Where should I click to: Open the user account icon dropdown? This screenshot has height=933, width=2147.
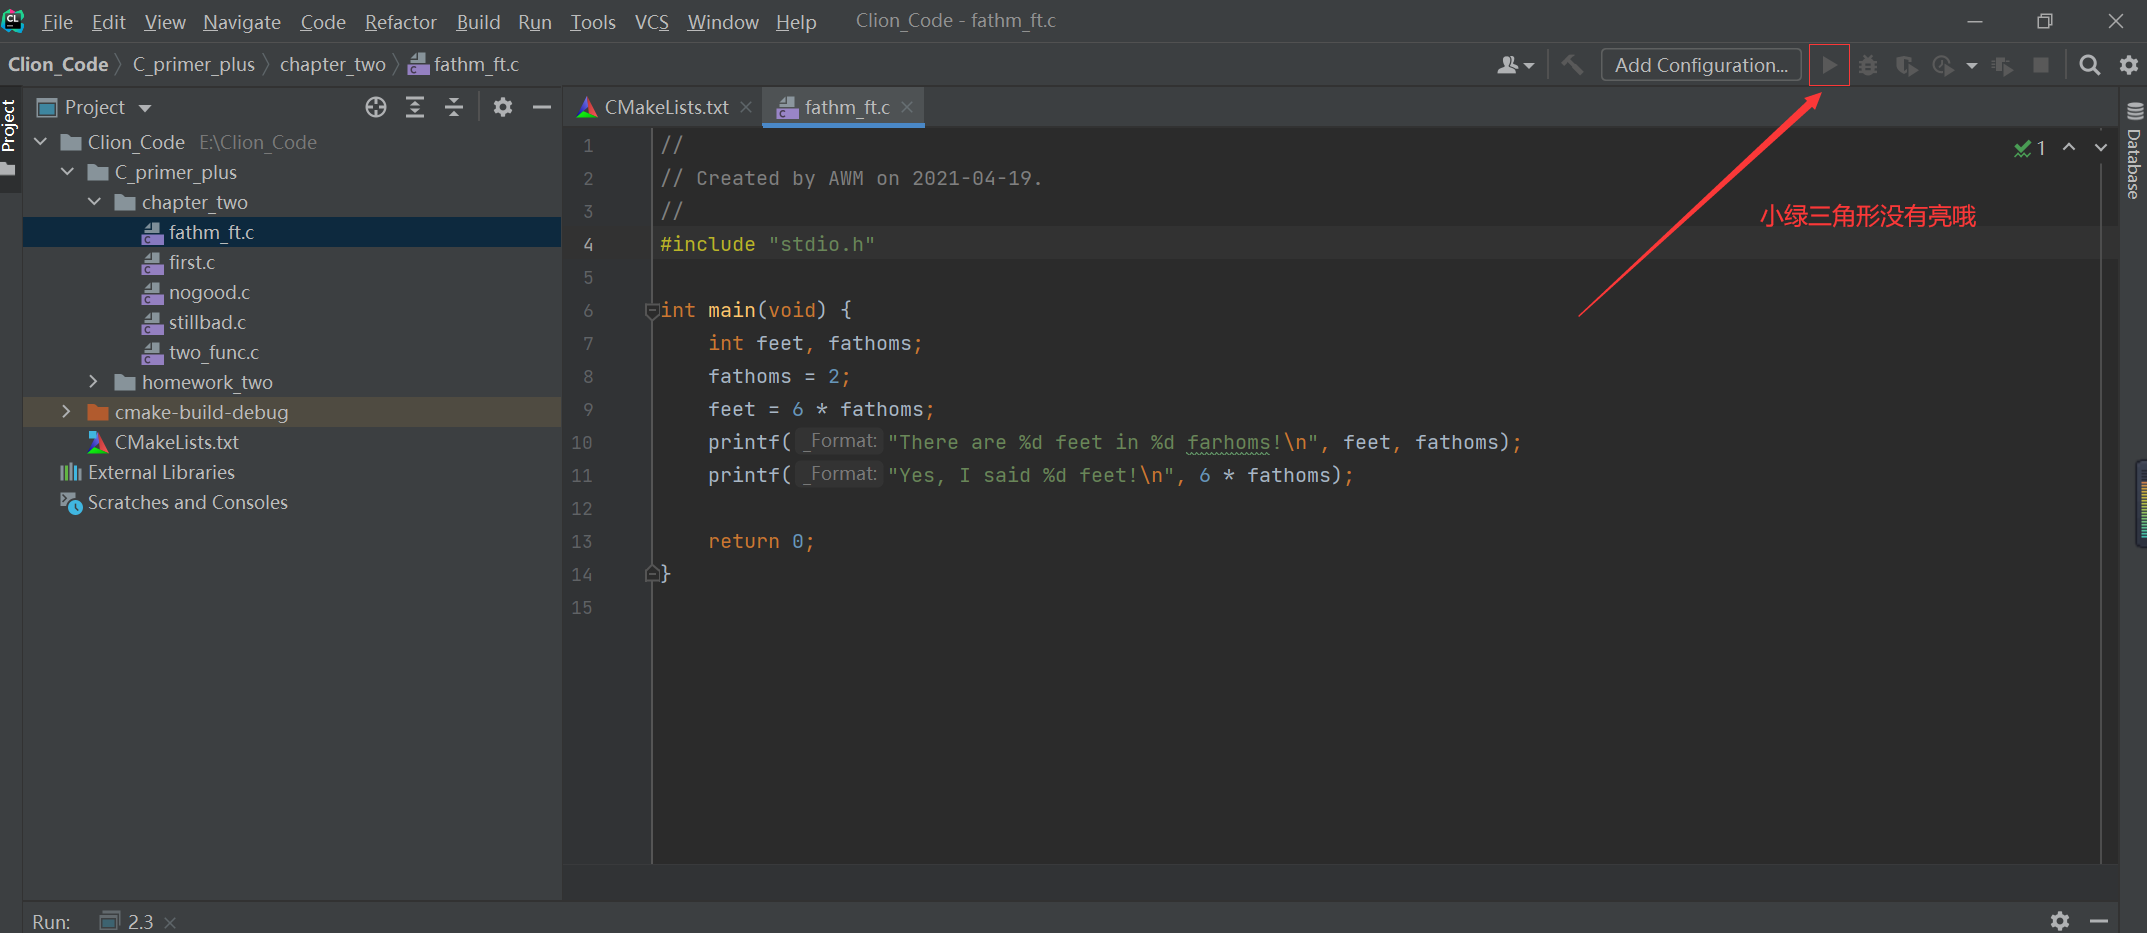tap(1514, 65)
